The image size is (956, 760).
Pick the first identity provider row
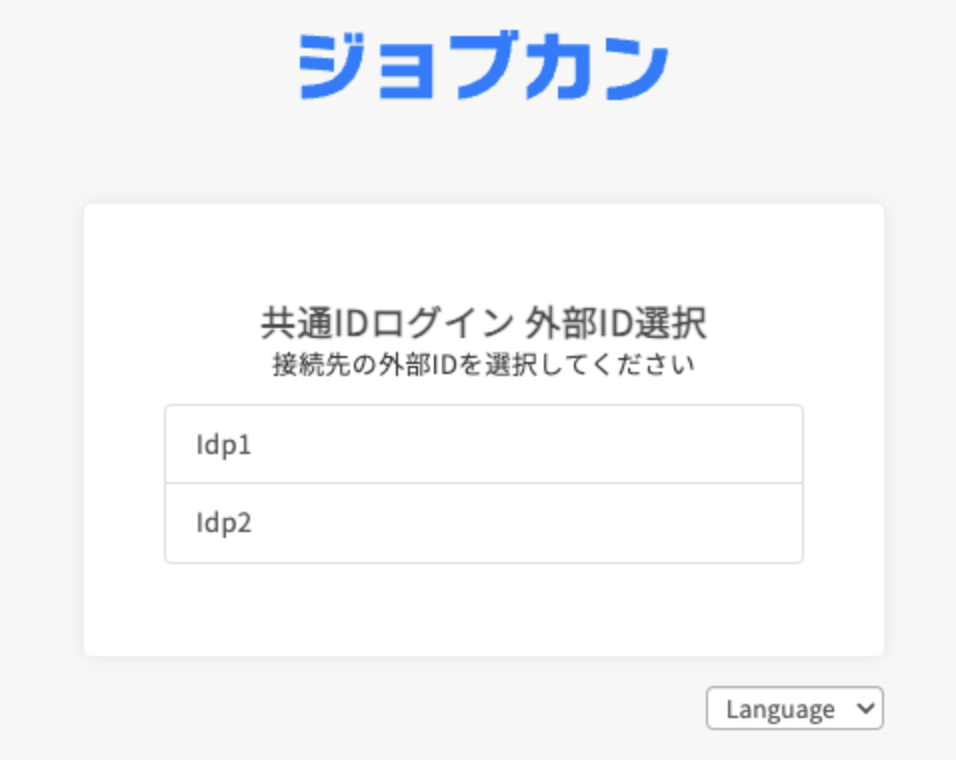pyautogui.click(x=483, y=444)
